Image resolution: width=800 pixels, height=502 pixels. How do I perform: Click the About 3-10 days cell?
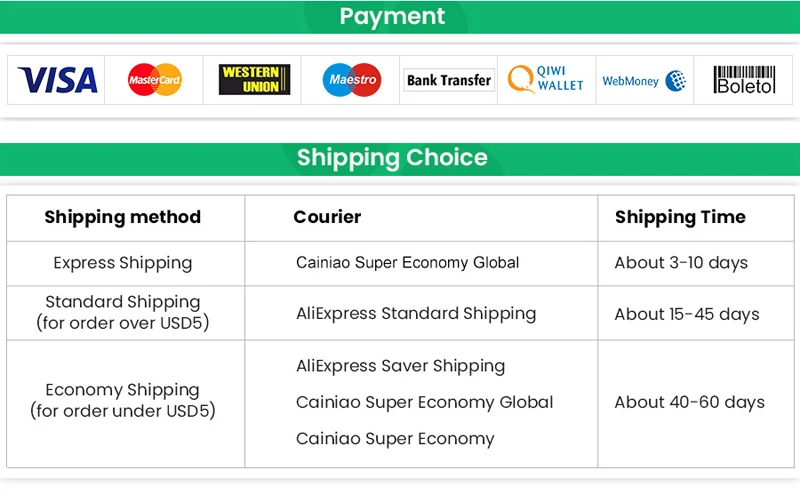click(x=681, y=263)
